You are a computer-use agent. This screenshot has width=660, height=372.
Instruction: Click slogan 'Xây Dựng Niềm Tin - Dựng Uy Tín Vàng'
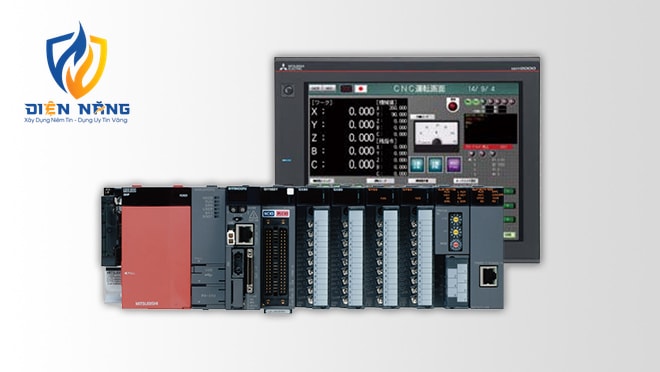(76, 120)
